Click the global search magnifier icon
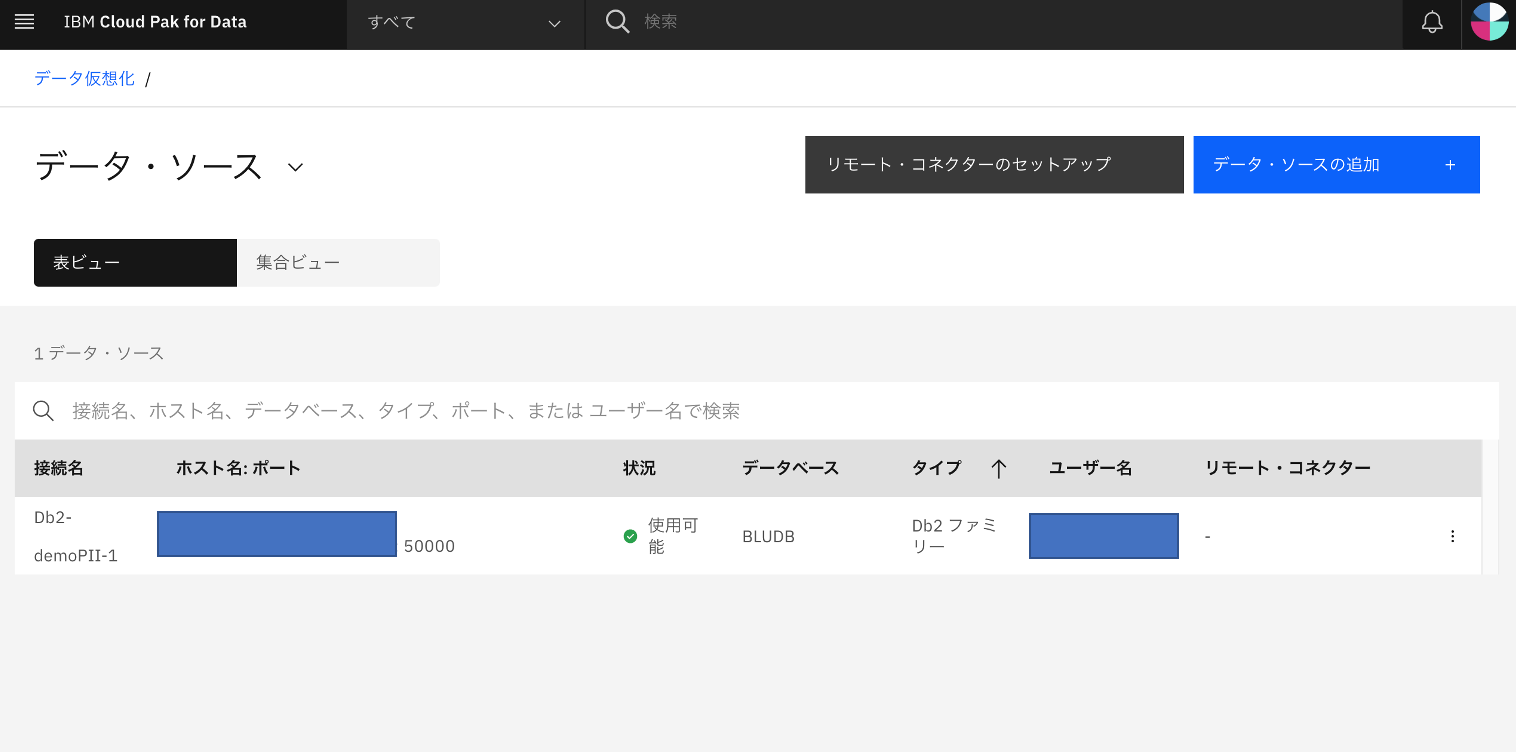 tap(617, 21)
